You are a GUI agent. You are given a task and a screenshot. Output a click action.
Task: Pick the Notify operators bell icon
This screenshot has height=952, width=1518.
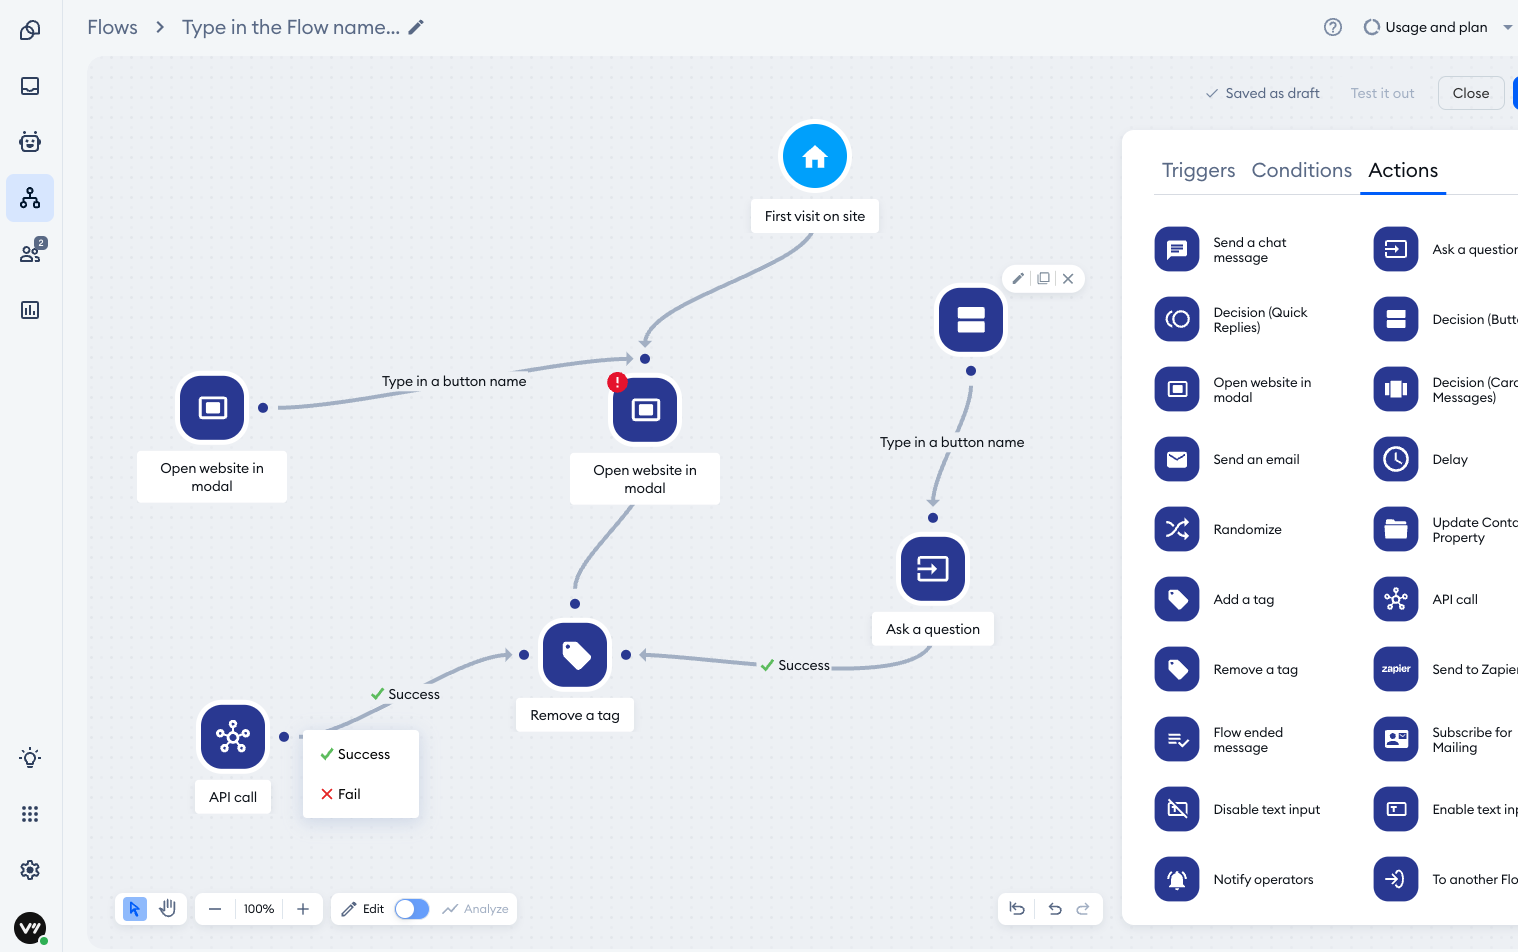coord(1177,880)
